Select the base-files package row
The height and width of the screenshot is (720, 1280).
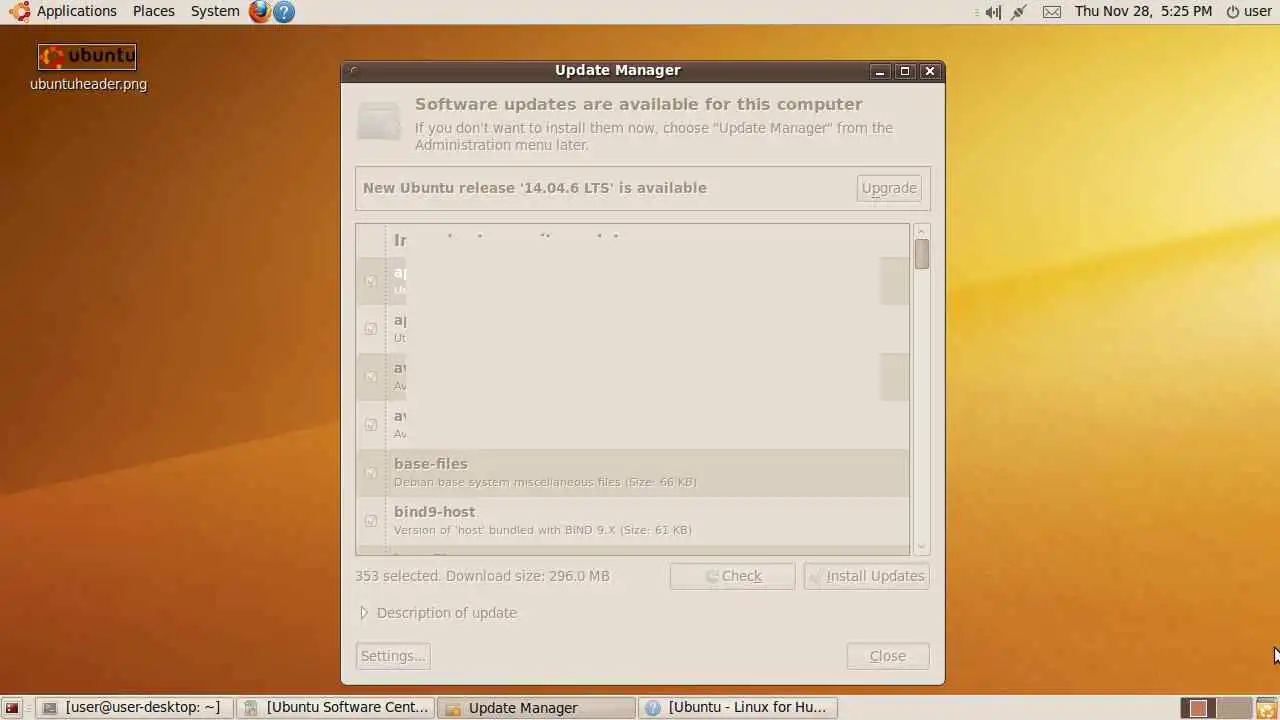(633, 473)
